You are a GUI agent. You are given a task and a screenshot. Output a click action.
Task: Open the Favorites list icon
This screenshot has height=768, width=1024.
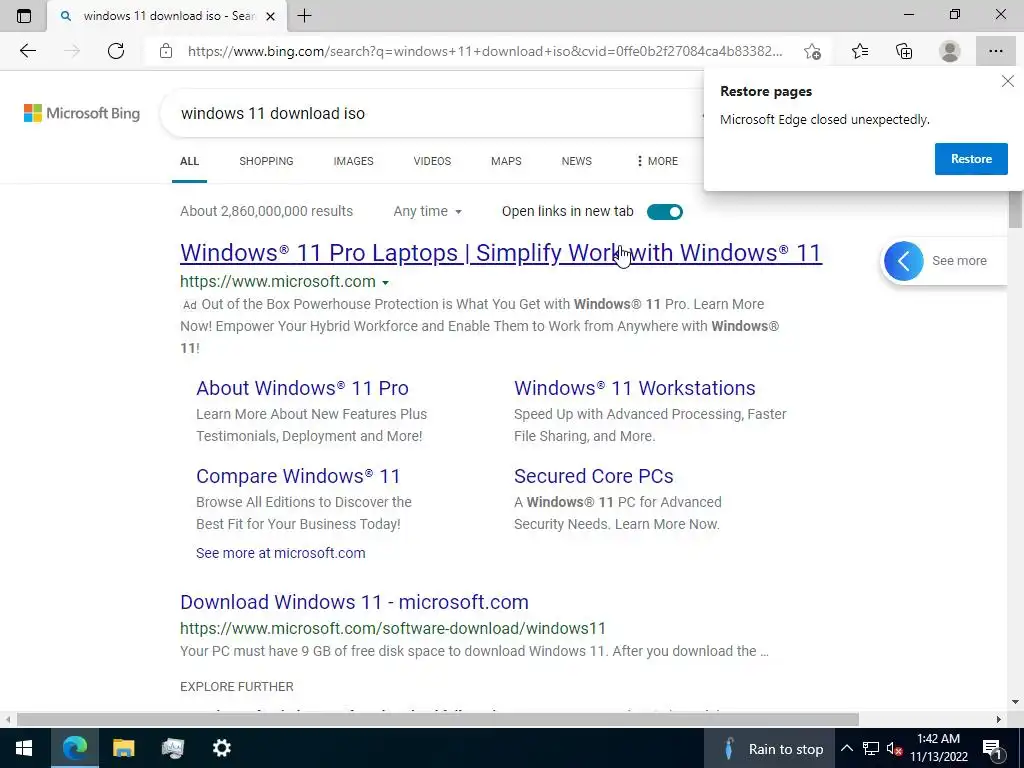(x=860, y=51)
